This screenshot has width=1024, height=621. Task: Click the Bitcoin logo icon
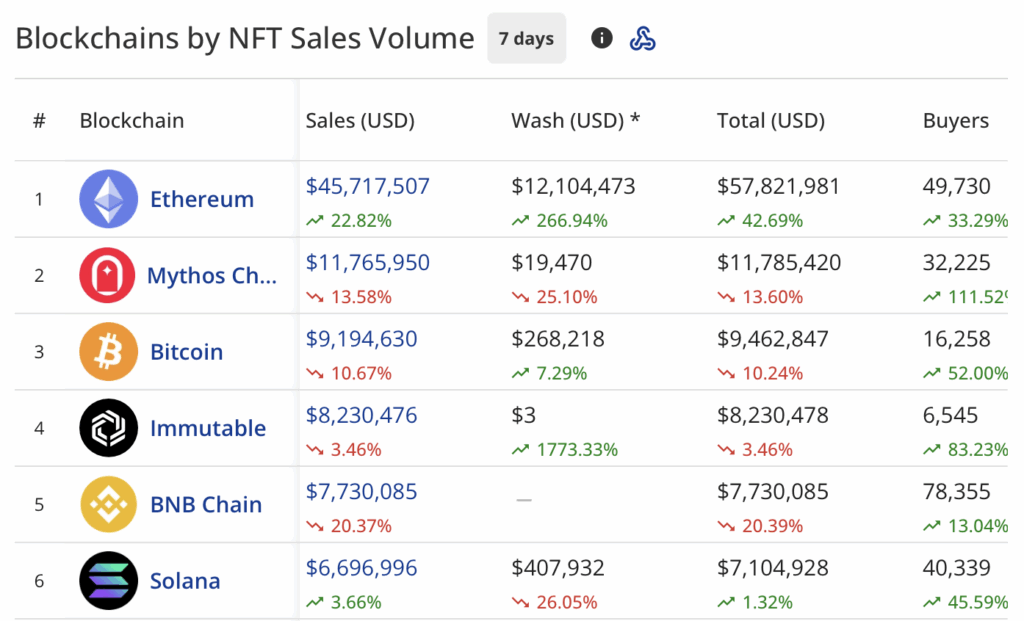pyautogui.click(x=108, y=352)
